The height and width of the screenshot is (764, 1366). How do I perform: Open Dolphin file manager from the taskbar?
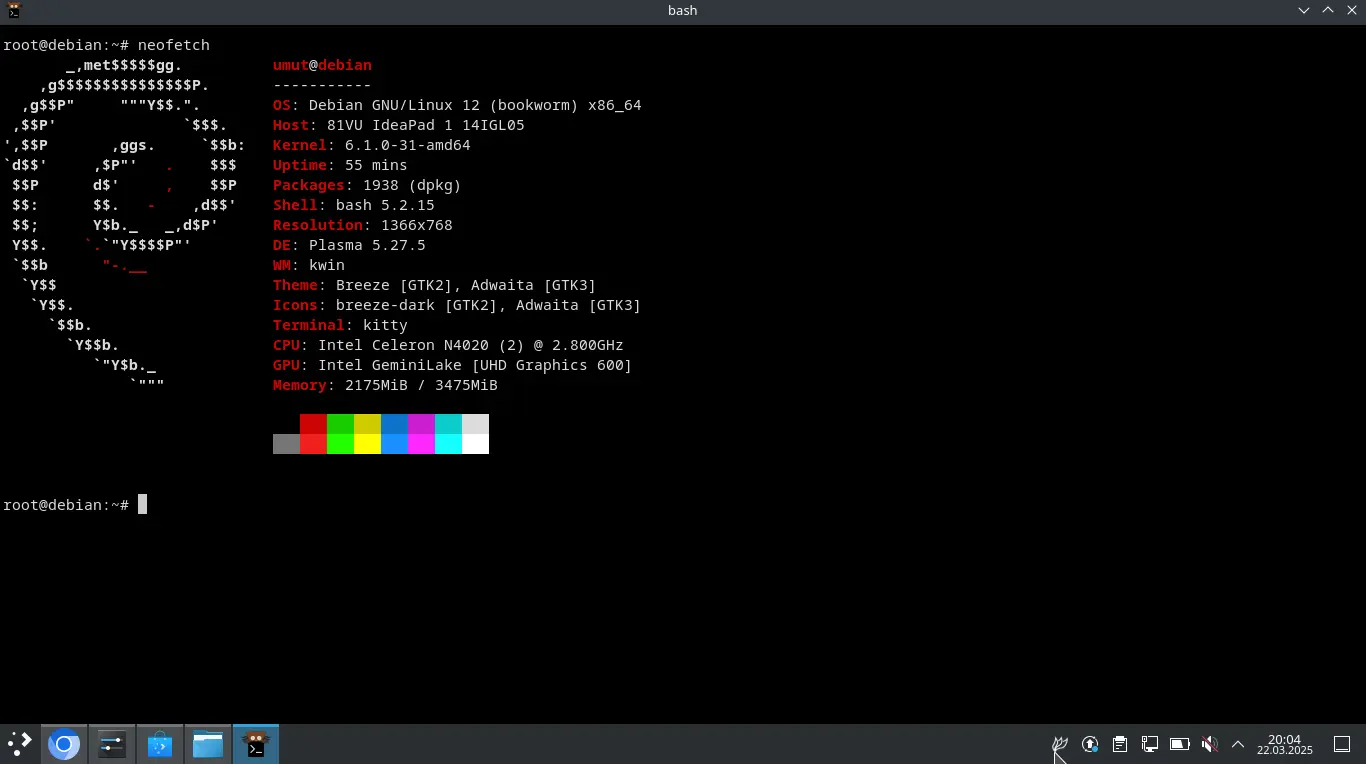tap(207, 744)
